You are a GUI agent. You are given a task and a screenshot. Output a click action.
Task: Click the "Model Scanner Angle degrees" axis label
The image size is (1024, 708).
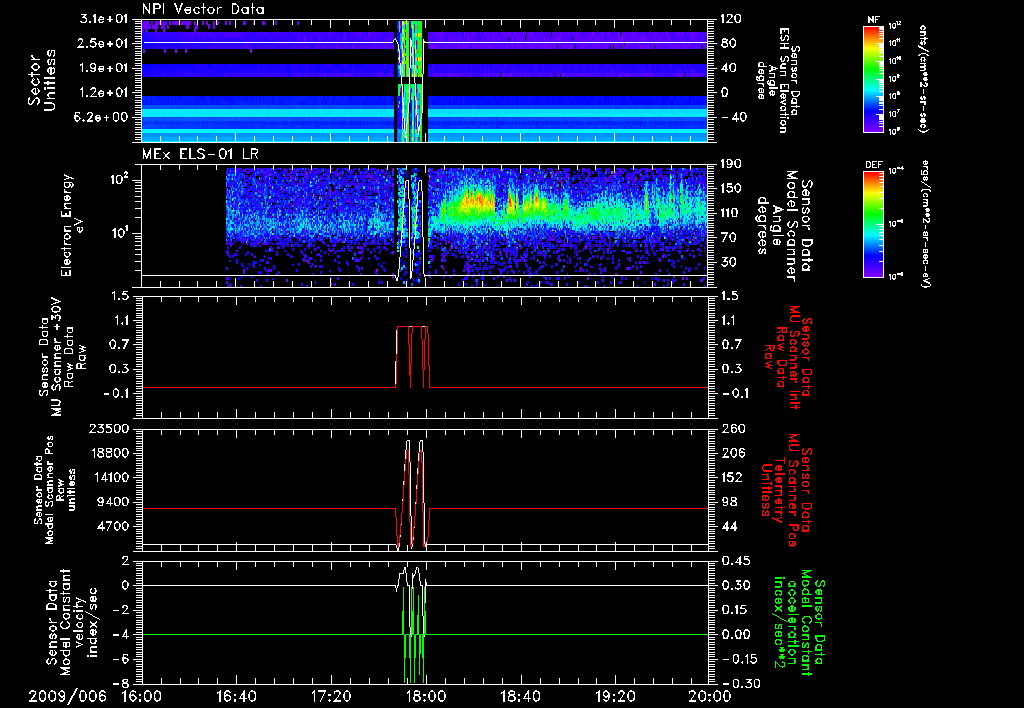point(786,226)
